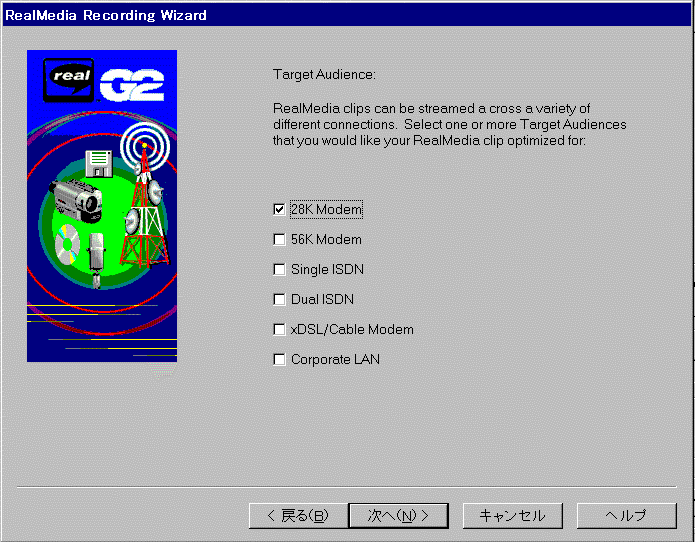Go back with the 戻る(B) button

click(x=298, y=515)
